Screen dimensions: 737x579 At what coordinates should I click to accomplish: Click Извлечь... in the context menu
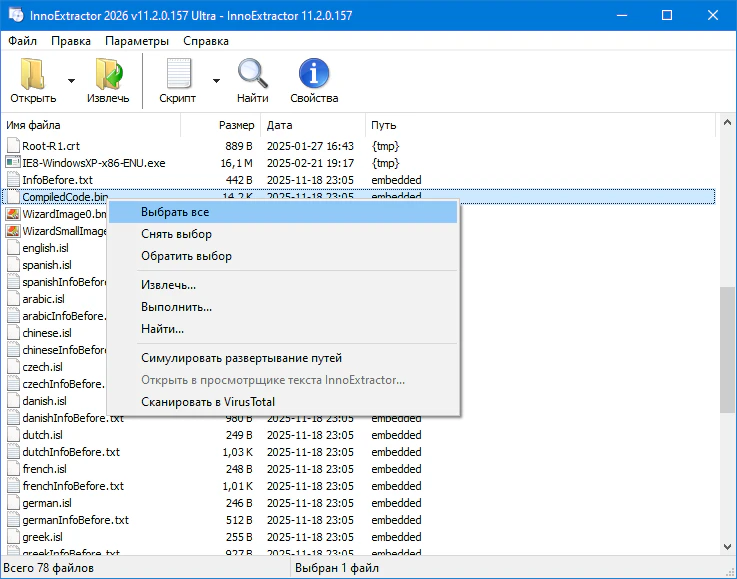point(168,285)
